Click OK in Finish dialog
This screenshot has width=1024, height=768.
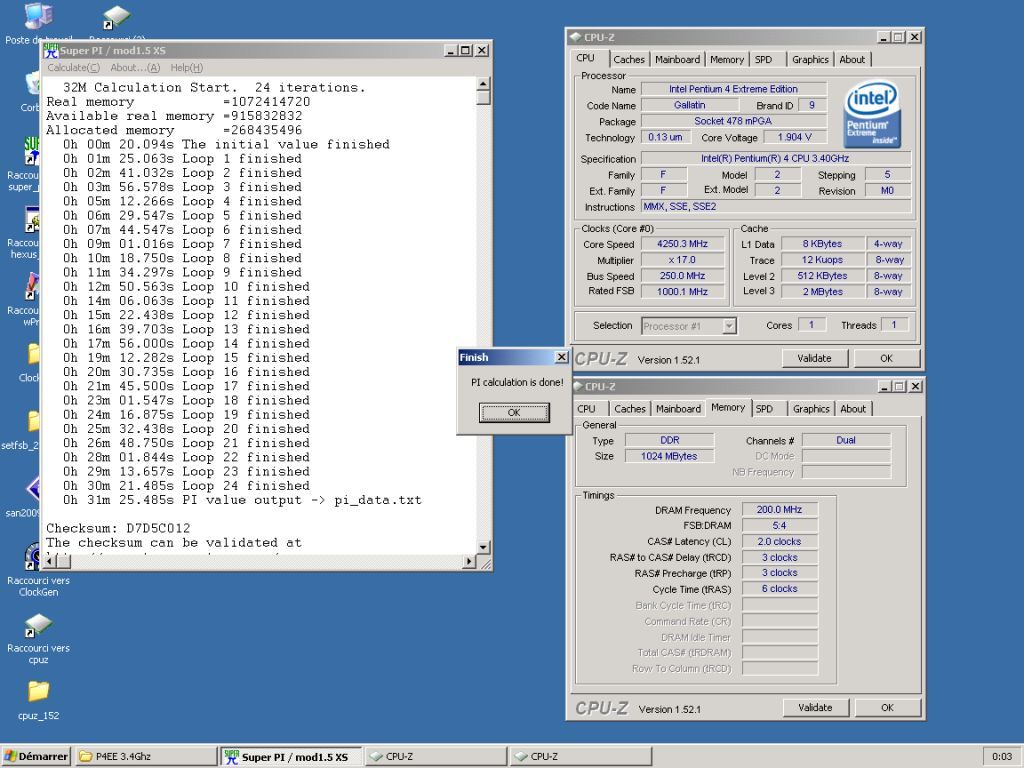(514, 413)
